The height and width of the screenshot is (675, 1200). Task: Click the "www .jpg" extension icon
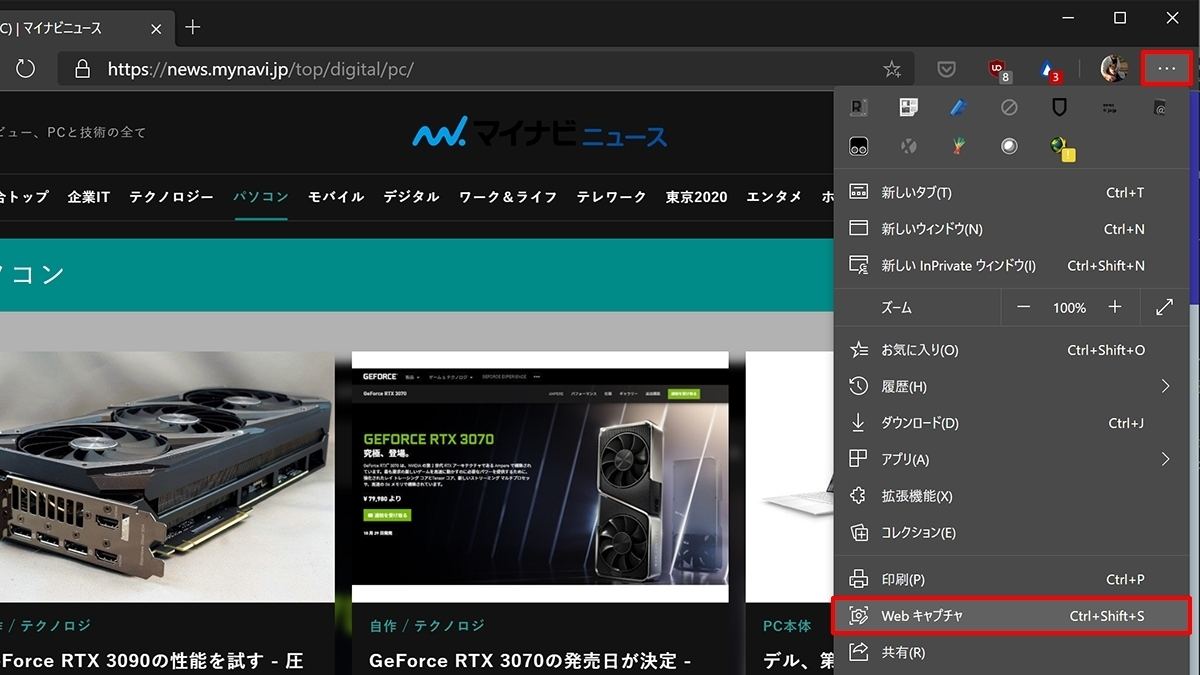(1110, 107)
